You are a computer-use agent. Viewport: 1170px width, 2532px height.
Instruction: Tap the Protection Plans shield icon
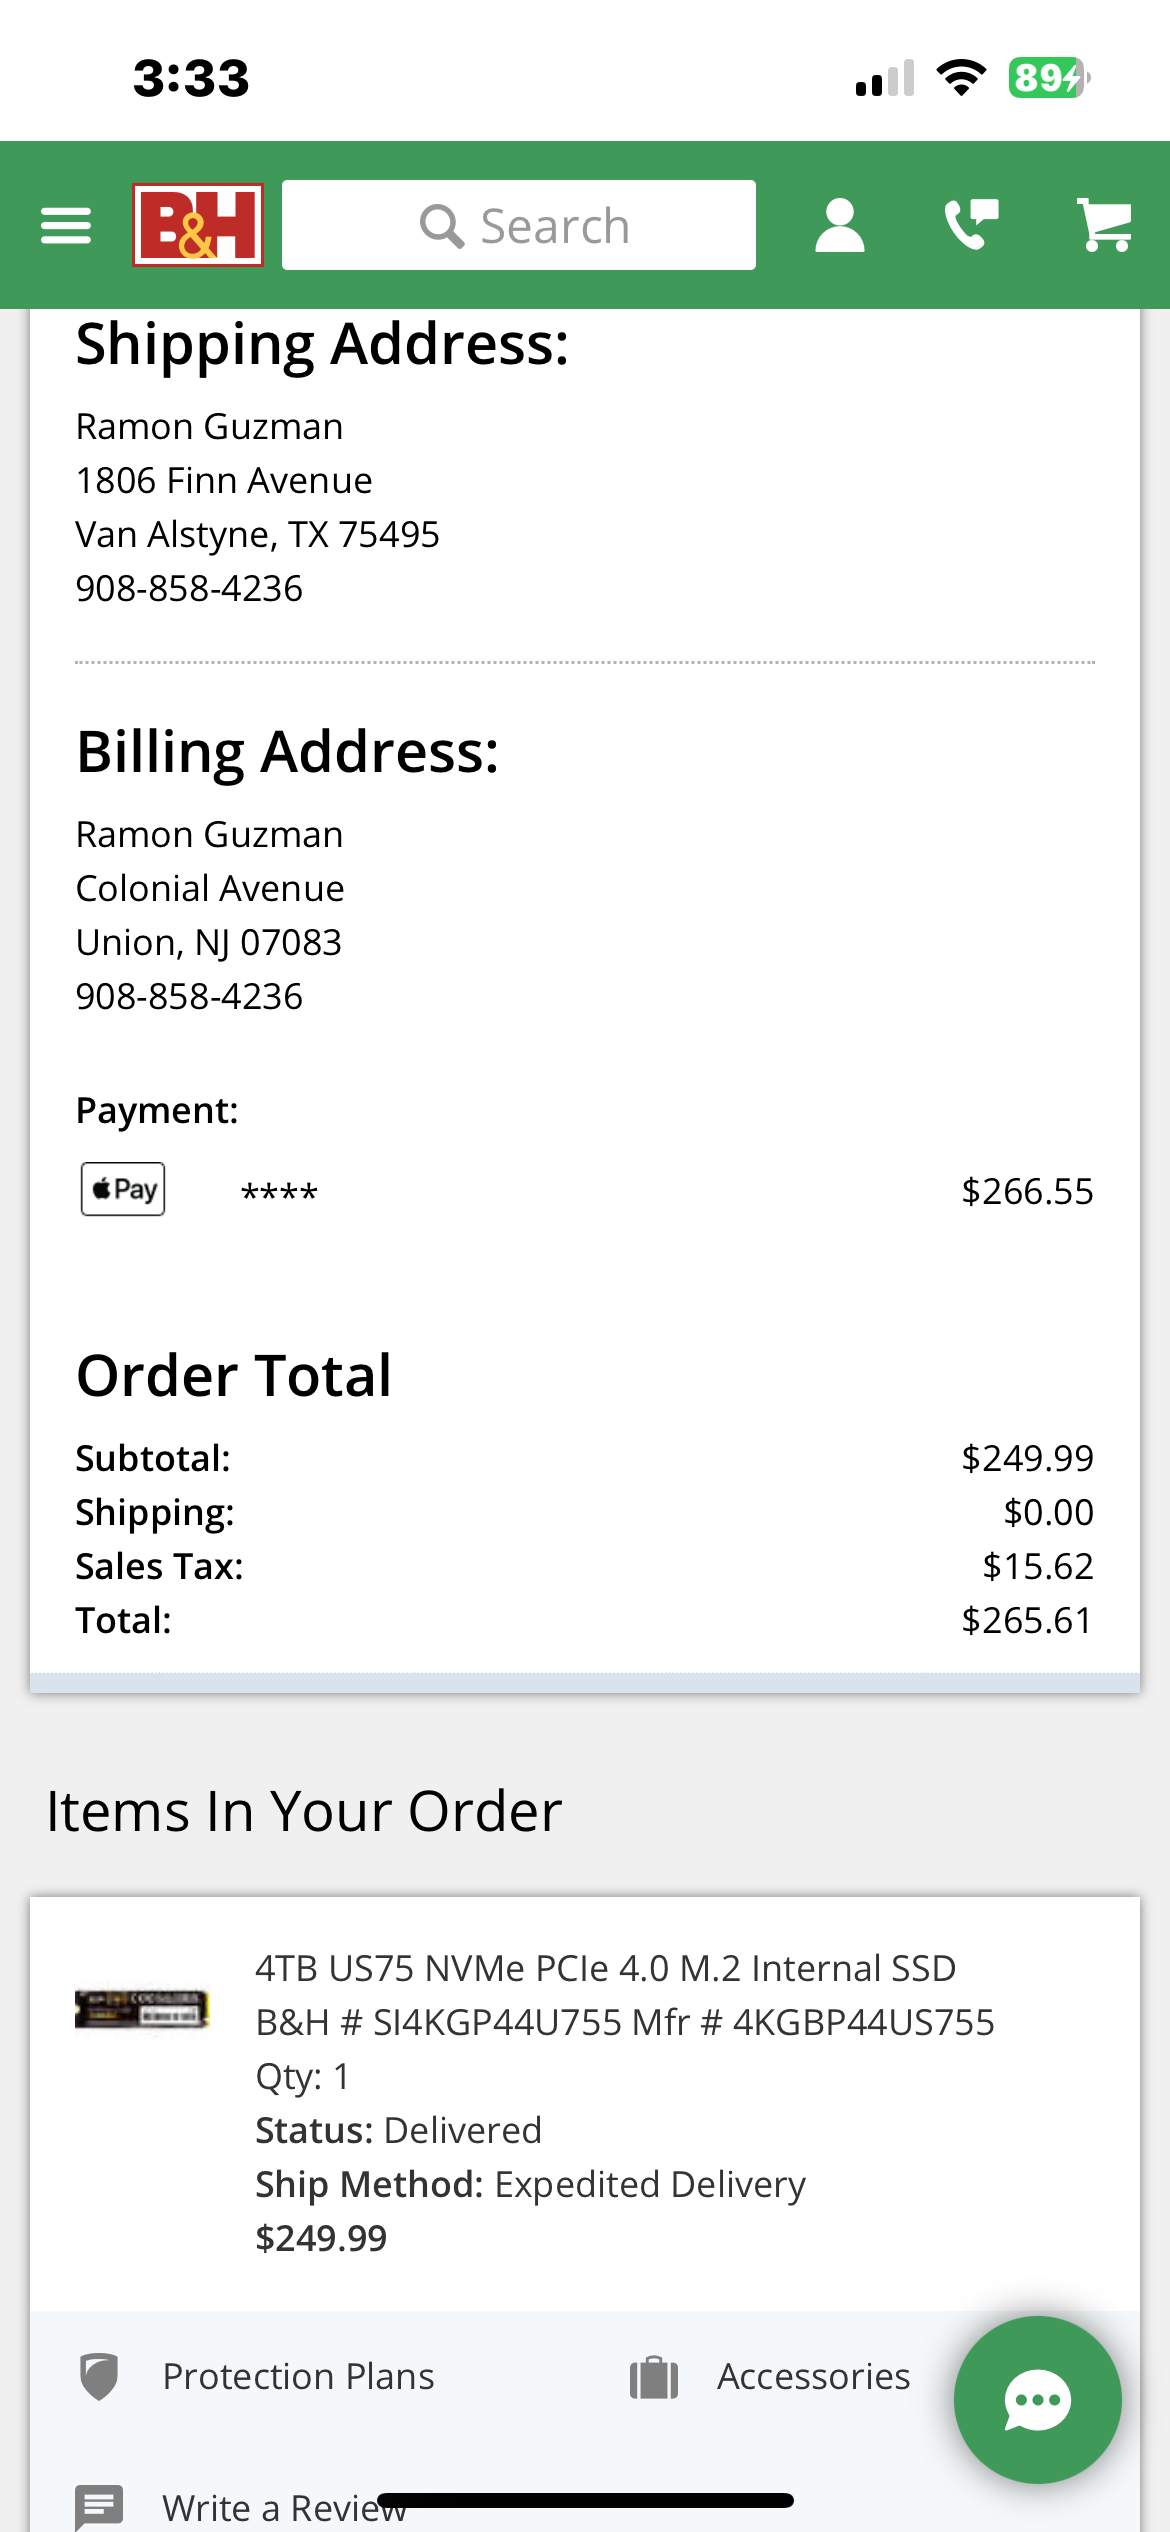[x=99, y=2377]
